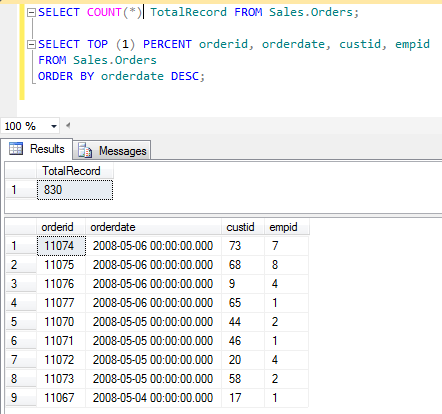Place cursor on Sales.Orders in FROM line

click(115, 60)
